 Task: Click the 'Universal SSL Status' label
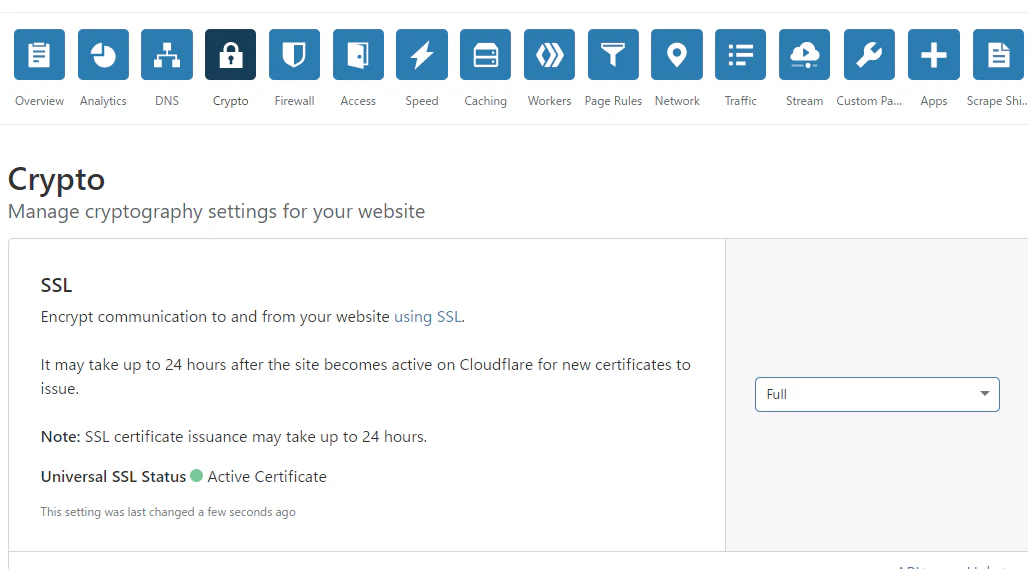coord(113,477)
